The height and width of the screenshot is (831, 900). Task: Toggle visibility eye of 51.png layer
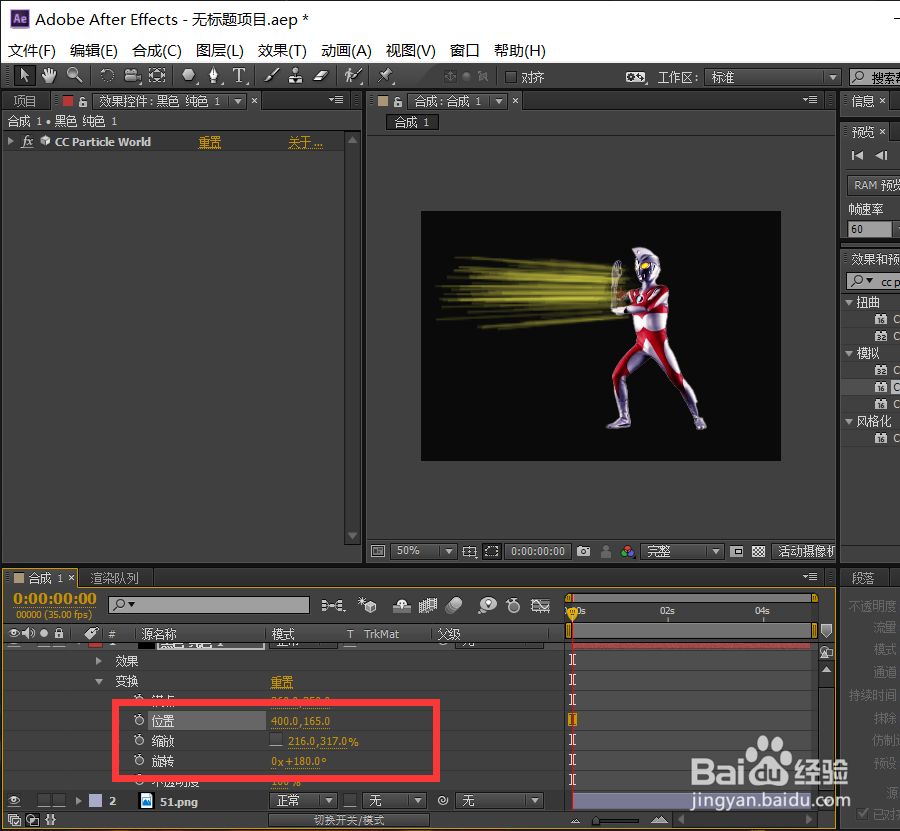[x=14, y=801]
